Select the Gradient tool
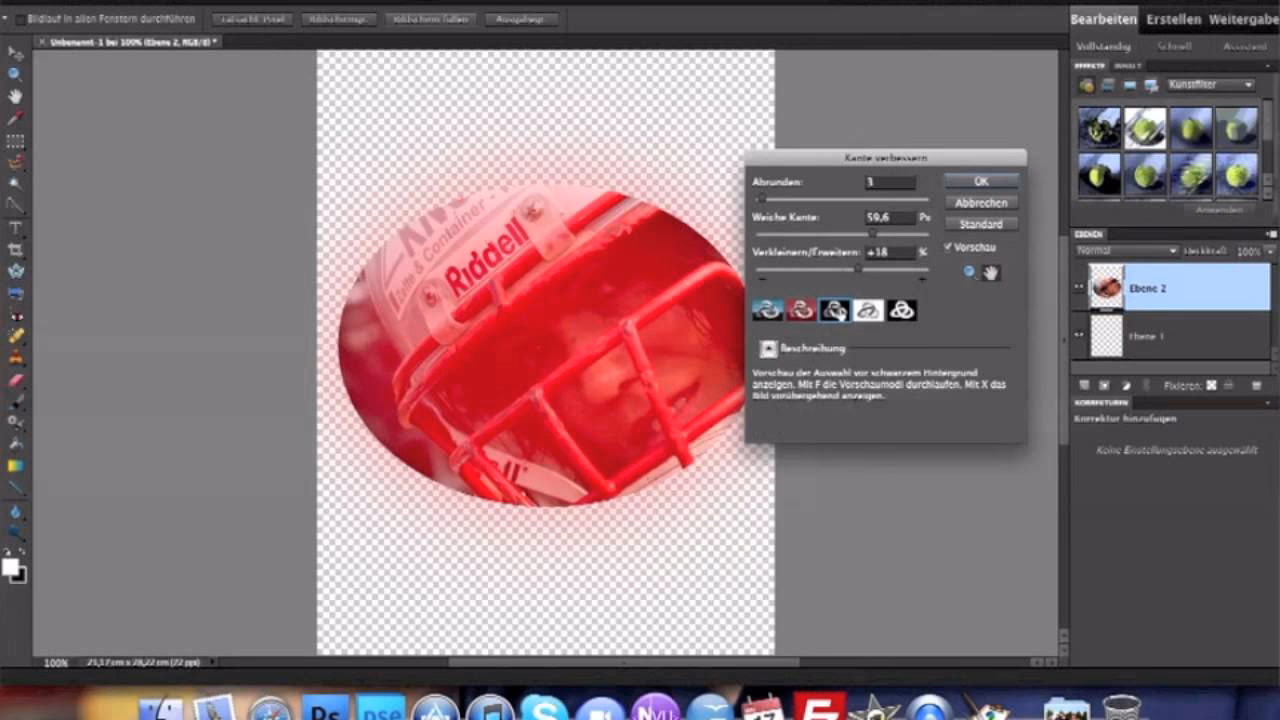1280x720 pixels. point(15,466)
